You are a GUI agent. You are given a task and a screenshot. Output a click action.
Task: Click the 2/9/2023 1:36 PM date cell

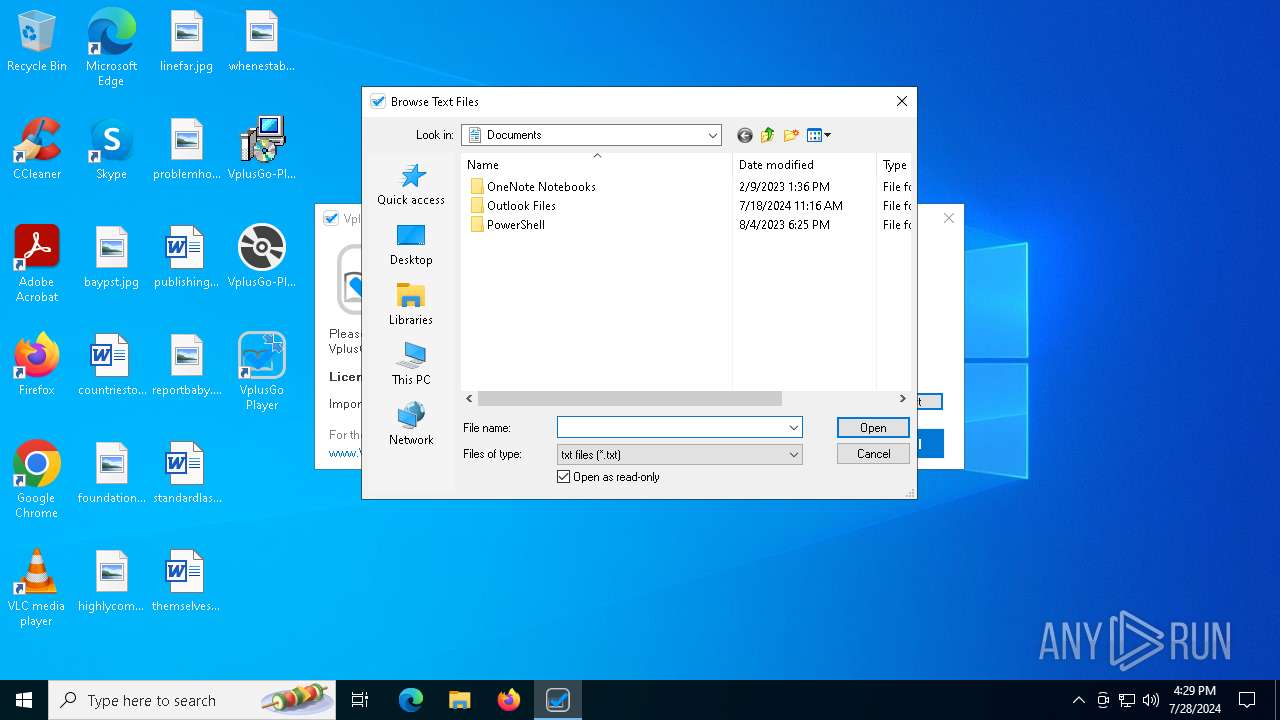coord(784,187)
